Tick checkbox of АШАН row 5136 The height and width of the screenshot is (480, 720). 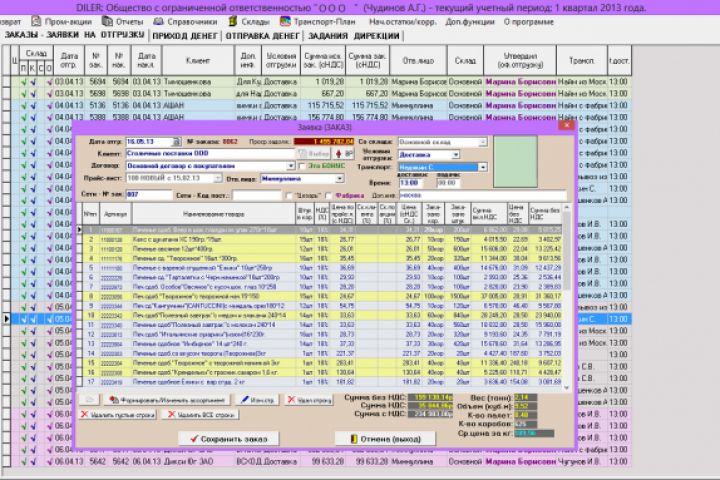(6, 106)
